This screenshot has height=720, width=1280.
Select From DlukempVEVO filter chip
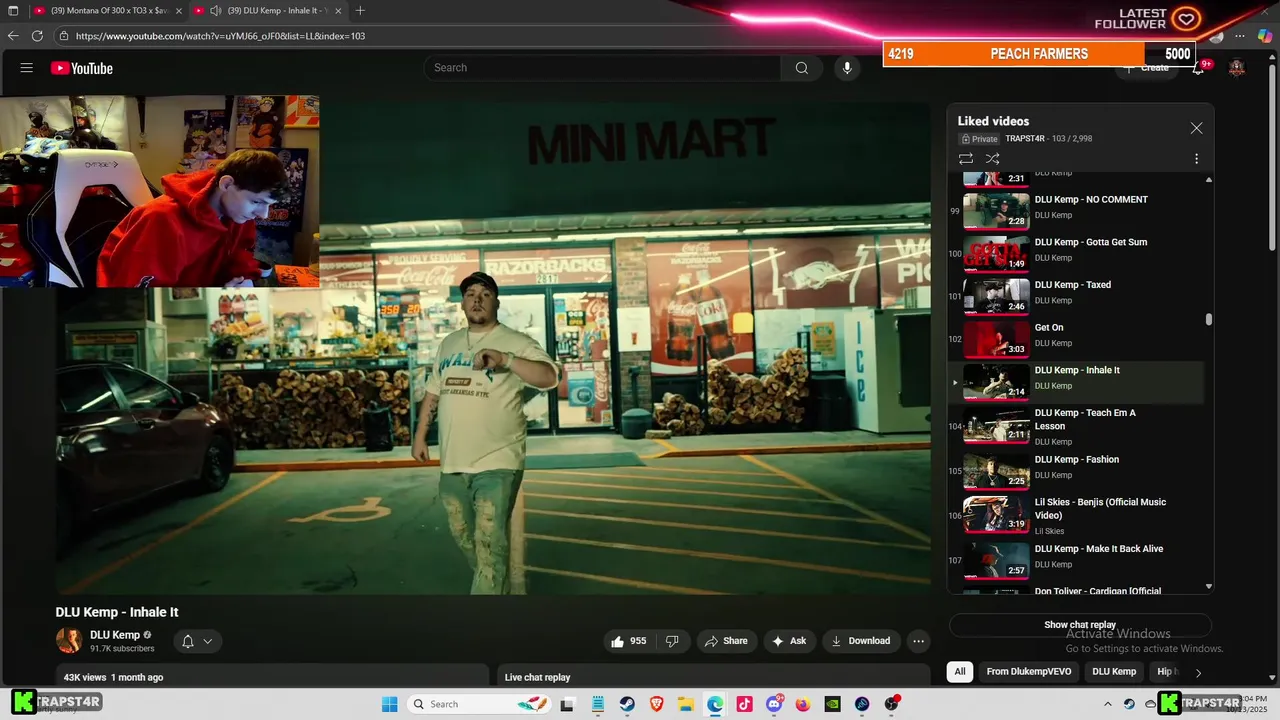[1029, 672]
